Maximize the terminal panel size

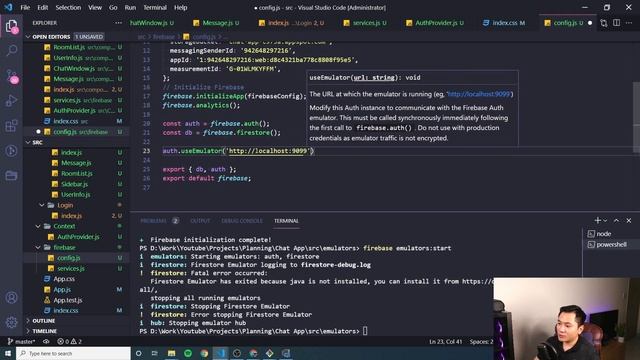616,220
